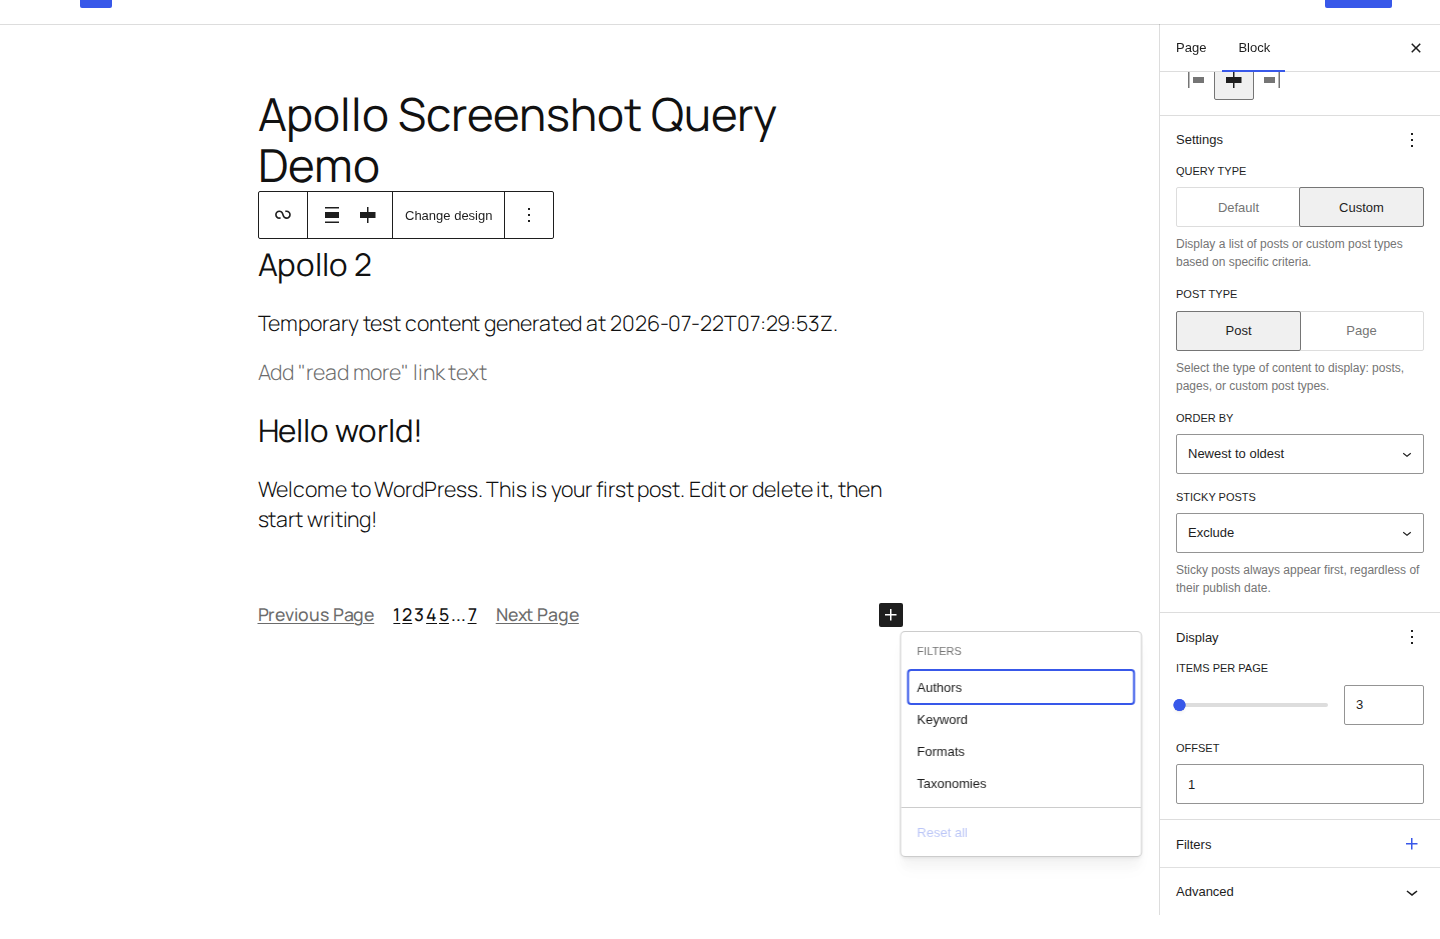Expand the Advanced panel
The height and width of the screenshot is (939, 1440).
1300,892
